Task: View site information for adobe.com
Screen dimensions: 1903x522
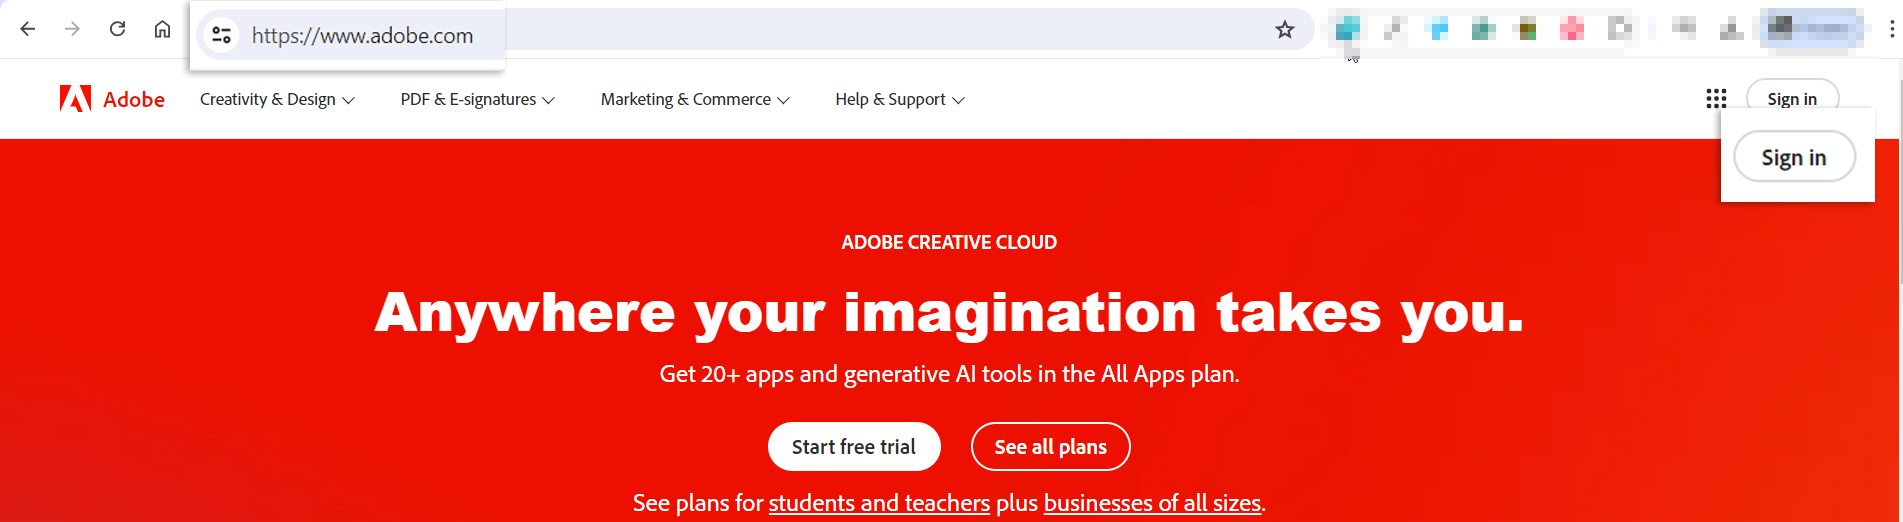Action: tap(221, 35)
